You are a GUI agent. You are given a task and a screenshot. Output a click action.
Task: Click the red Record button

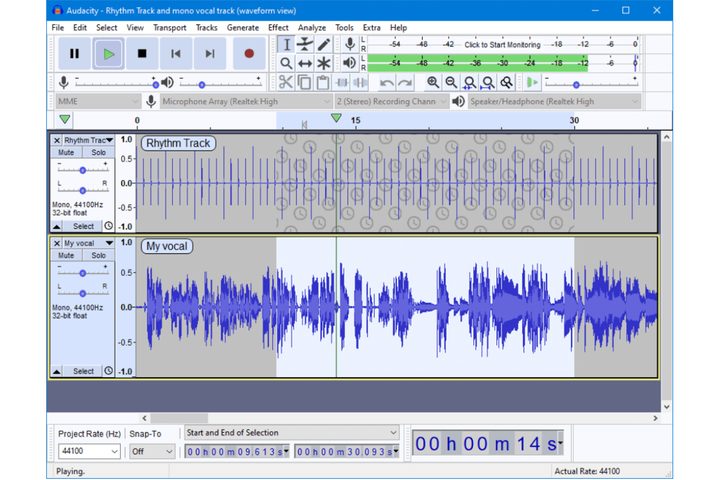click(x=249, y=53)
